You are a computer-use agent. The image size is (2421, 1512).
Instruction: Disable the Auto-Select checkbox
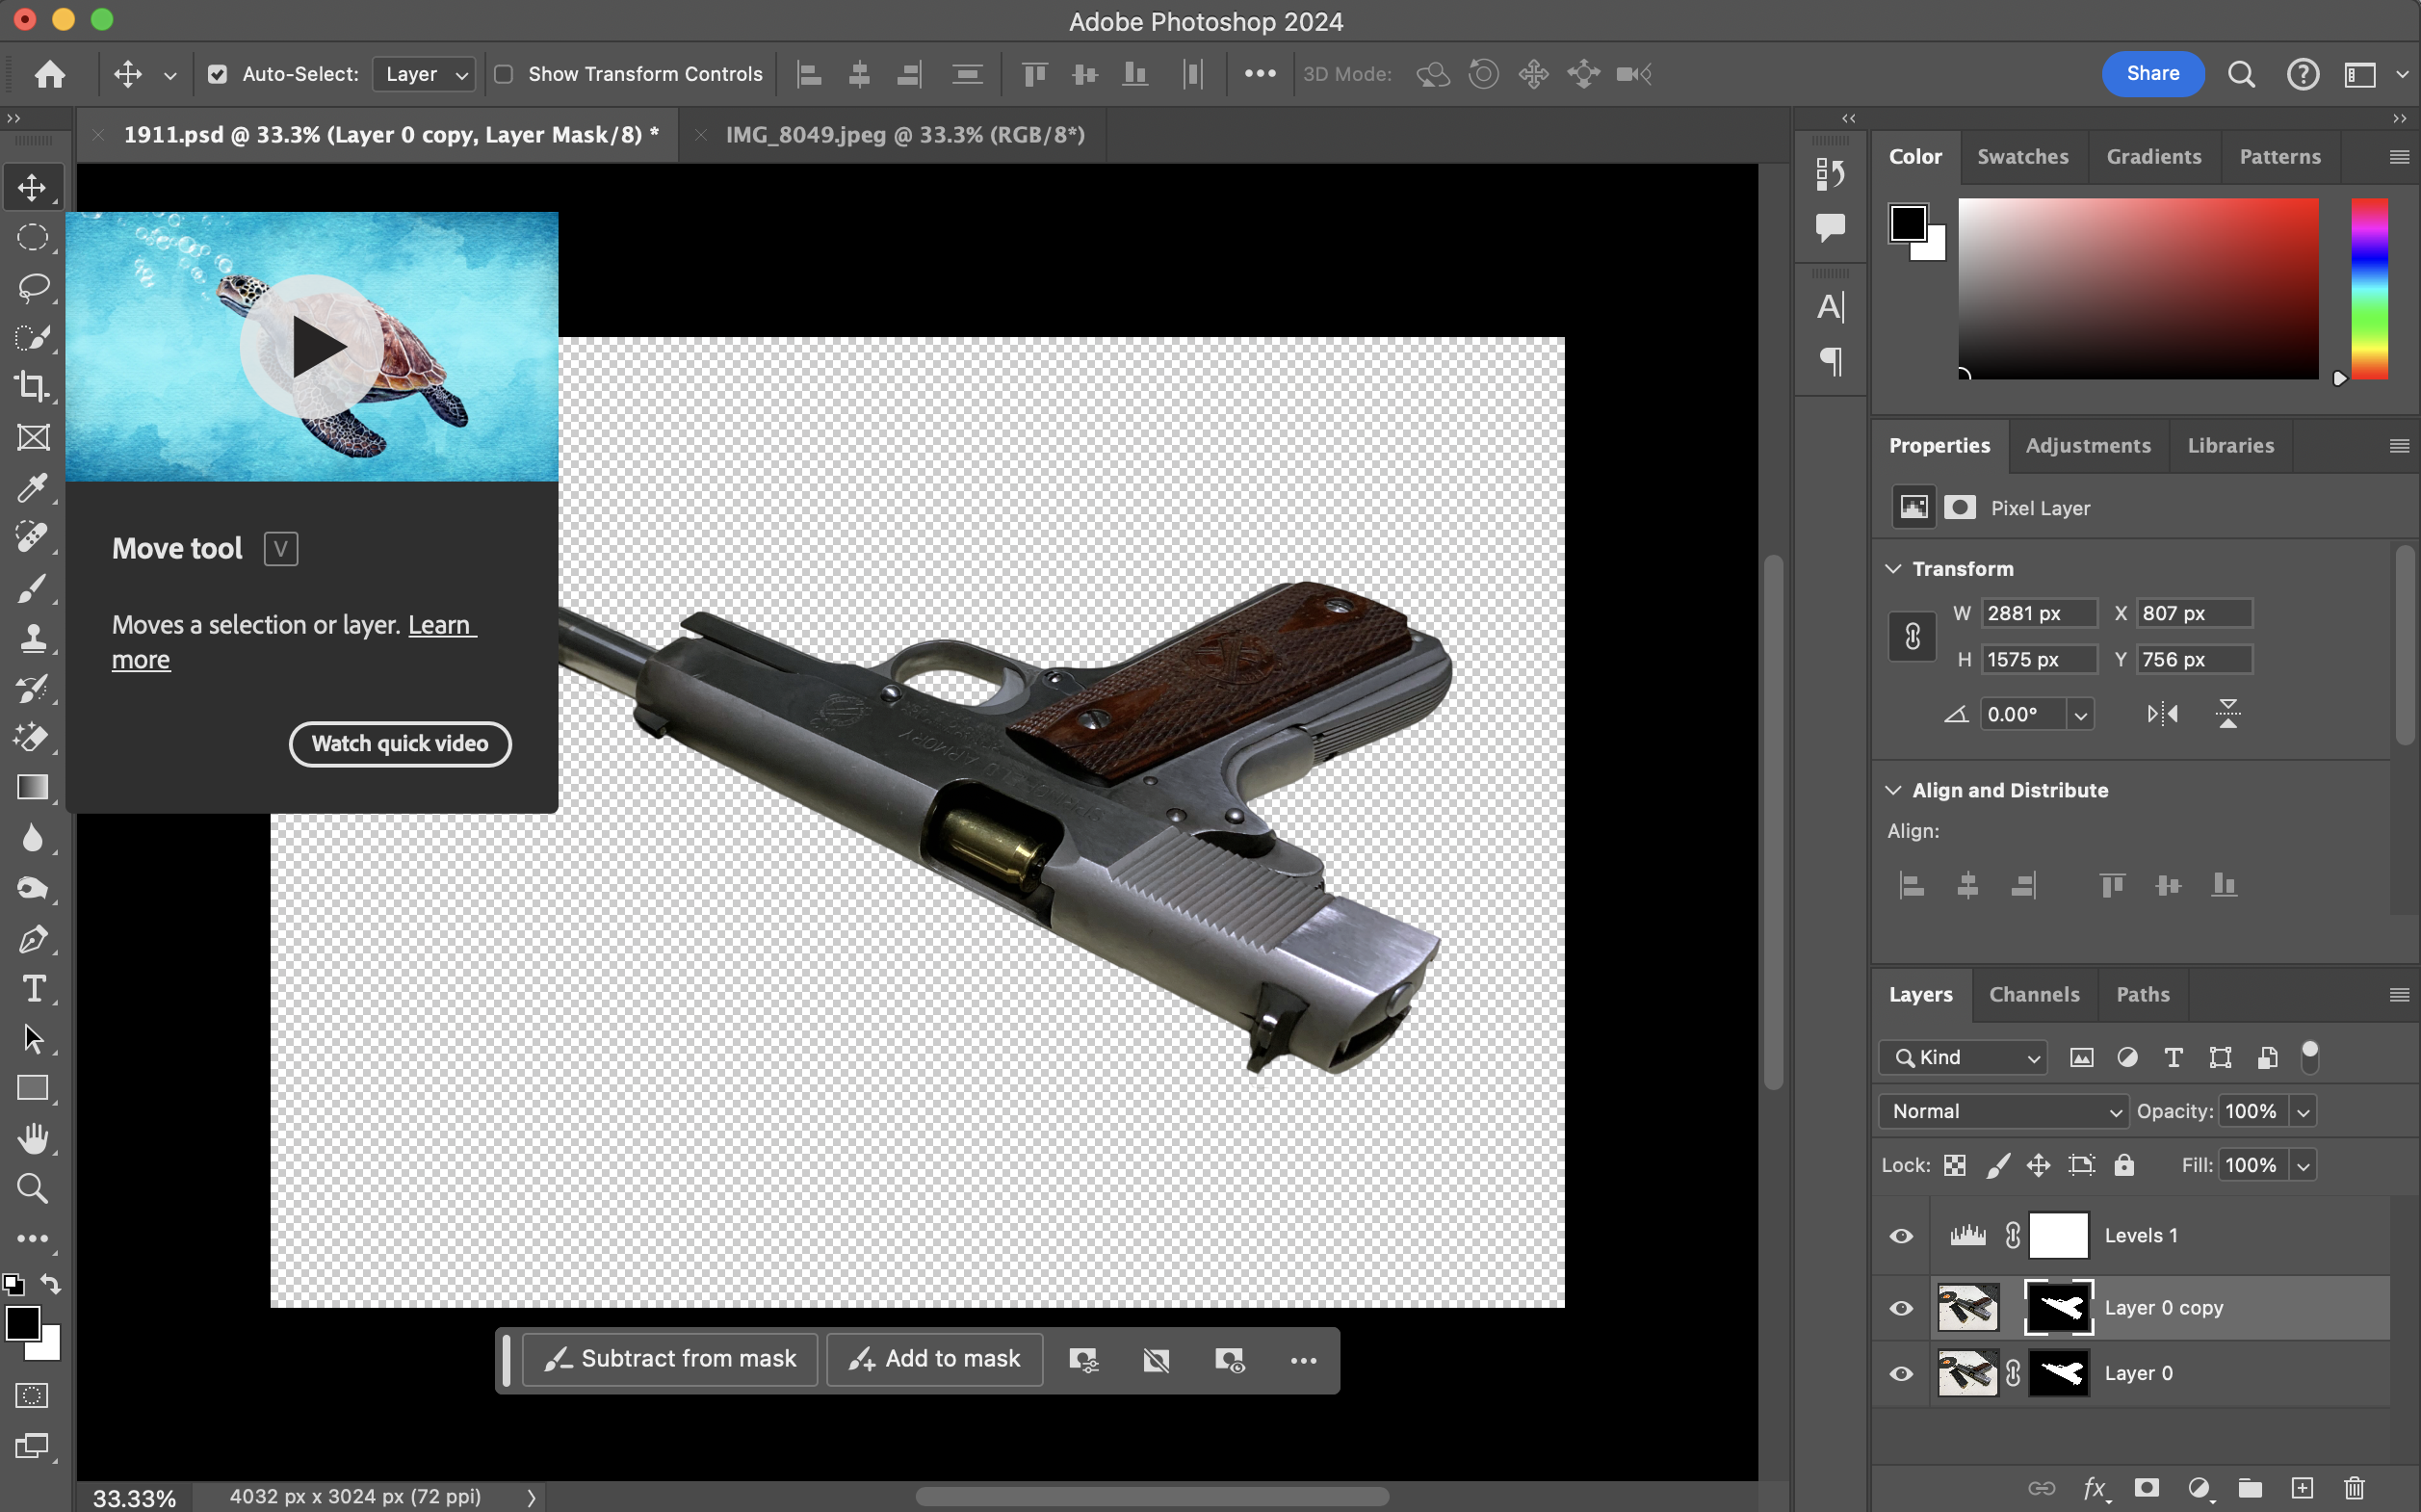click(x=217, y=74)
